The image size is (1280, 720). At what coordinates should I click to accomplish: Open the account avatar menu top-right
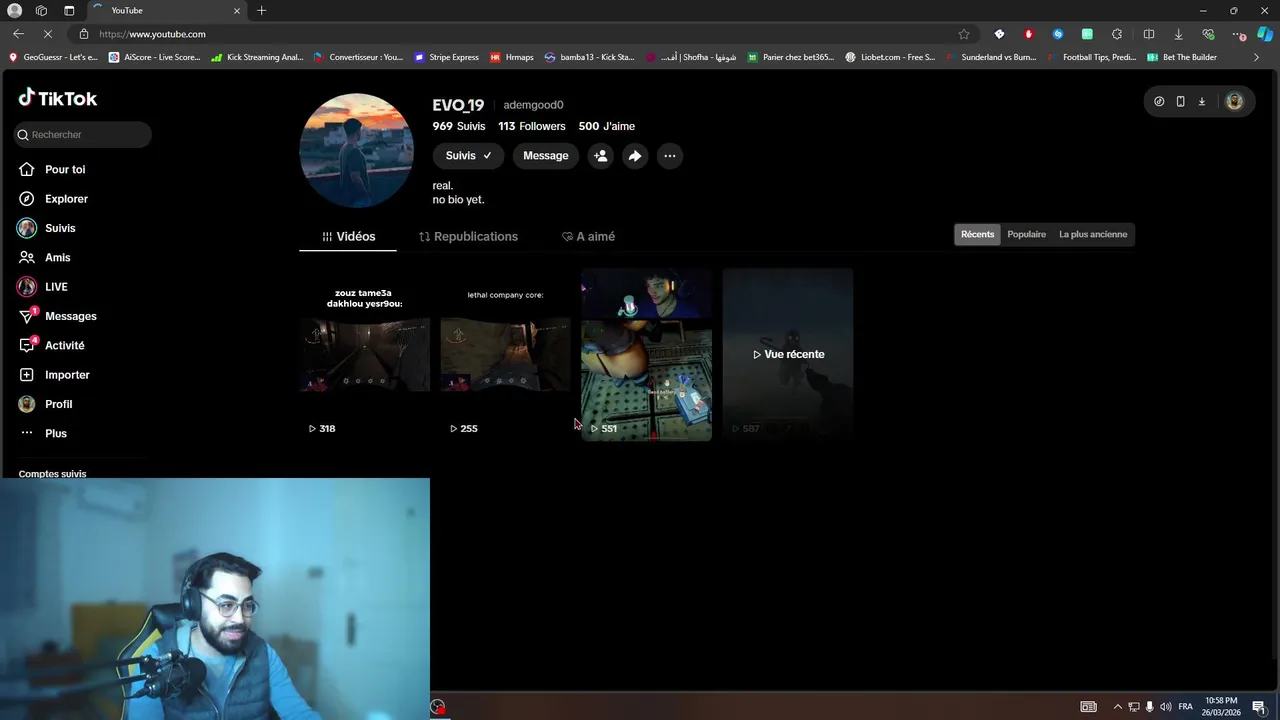pyautogui.click(x=1234, y=101)
